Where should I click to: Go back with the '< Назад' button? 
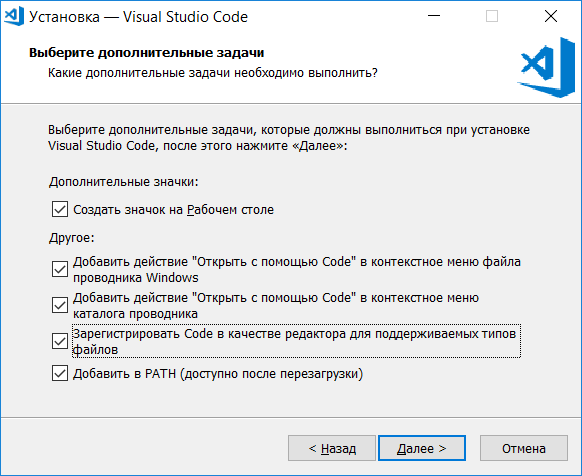(x=332, y=448)
